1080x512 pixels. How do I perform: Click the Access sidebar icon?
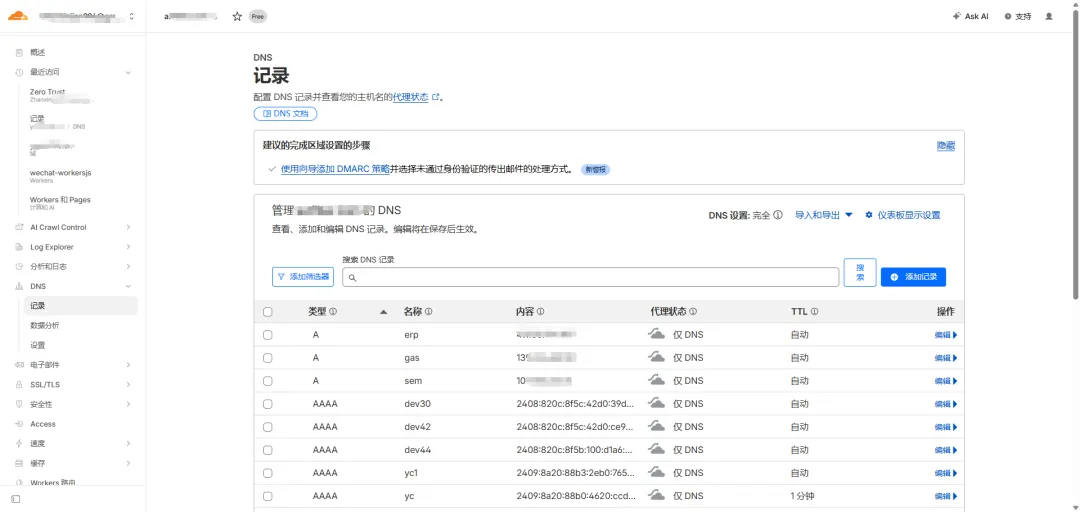[x=19, y=424]
